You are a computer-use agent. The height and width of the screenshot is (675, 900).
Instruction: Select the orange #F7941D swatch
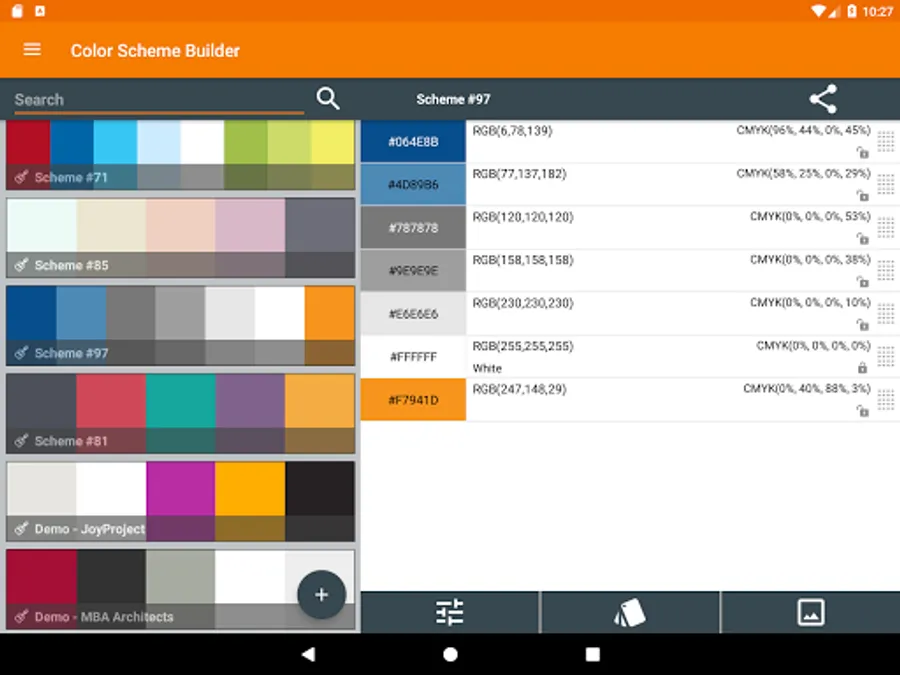pyautogui.click(x=413, y=399)
